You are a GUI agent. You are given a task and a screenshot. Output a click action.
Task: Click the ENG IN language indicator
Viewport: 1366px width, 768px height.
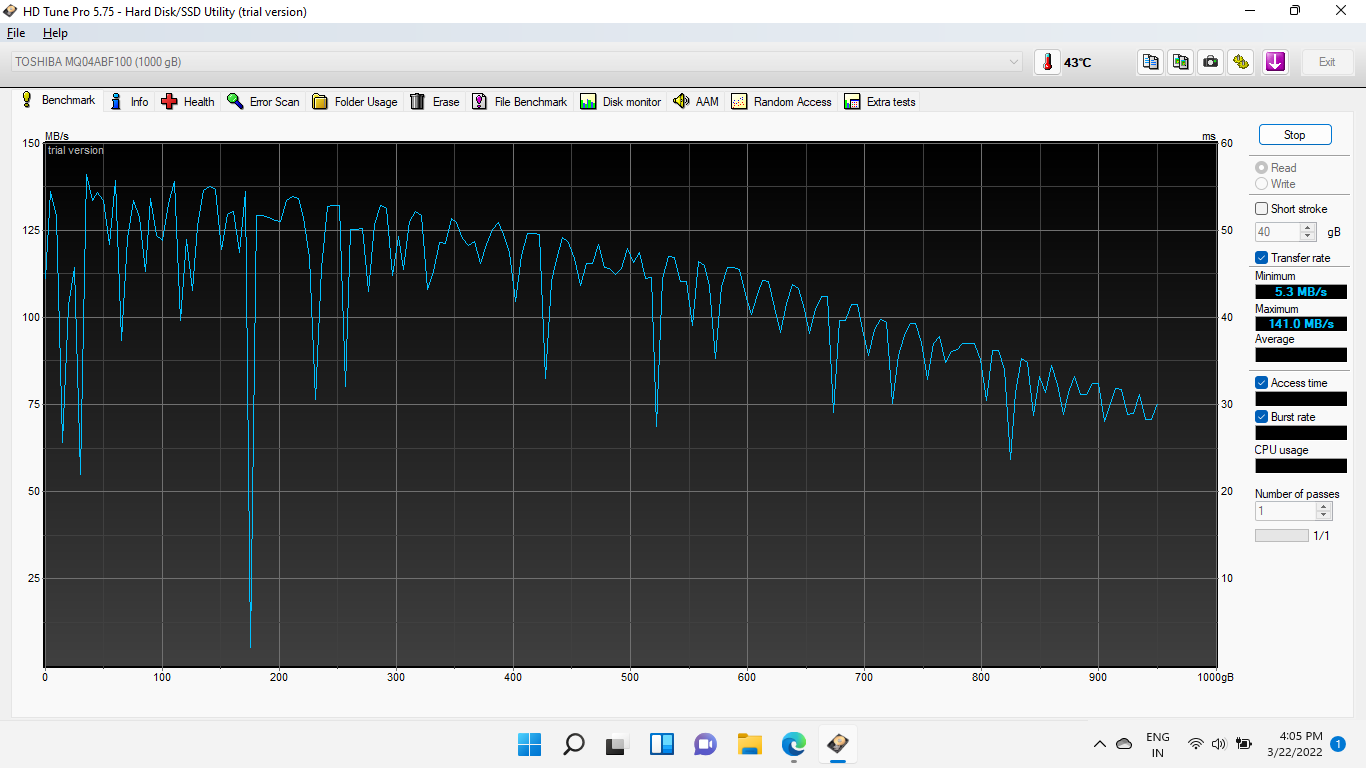[1158, 744]
